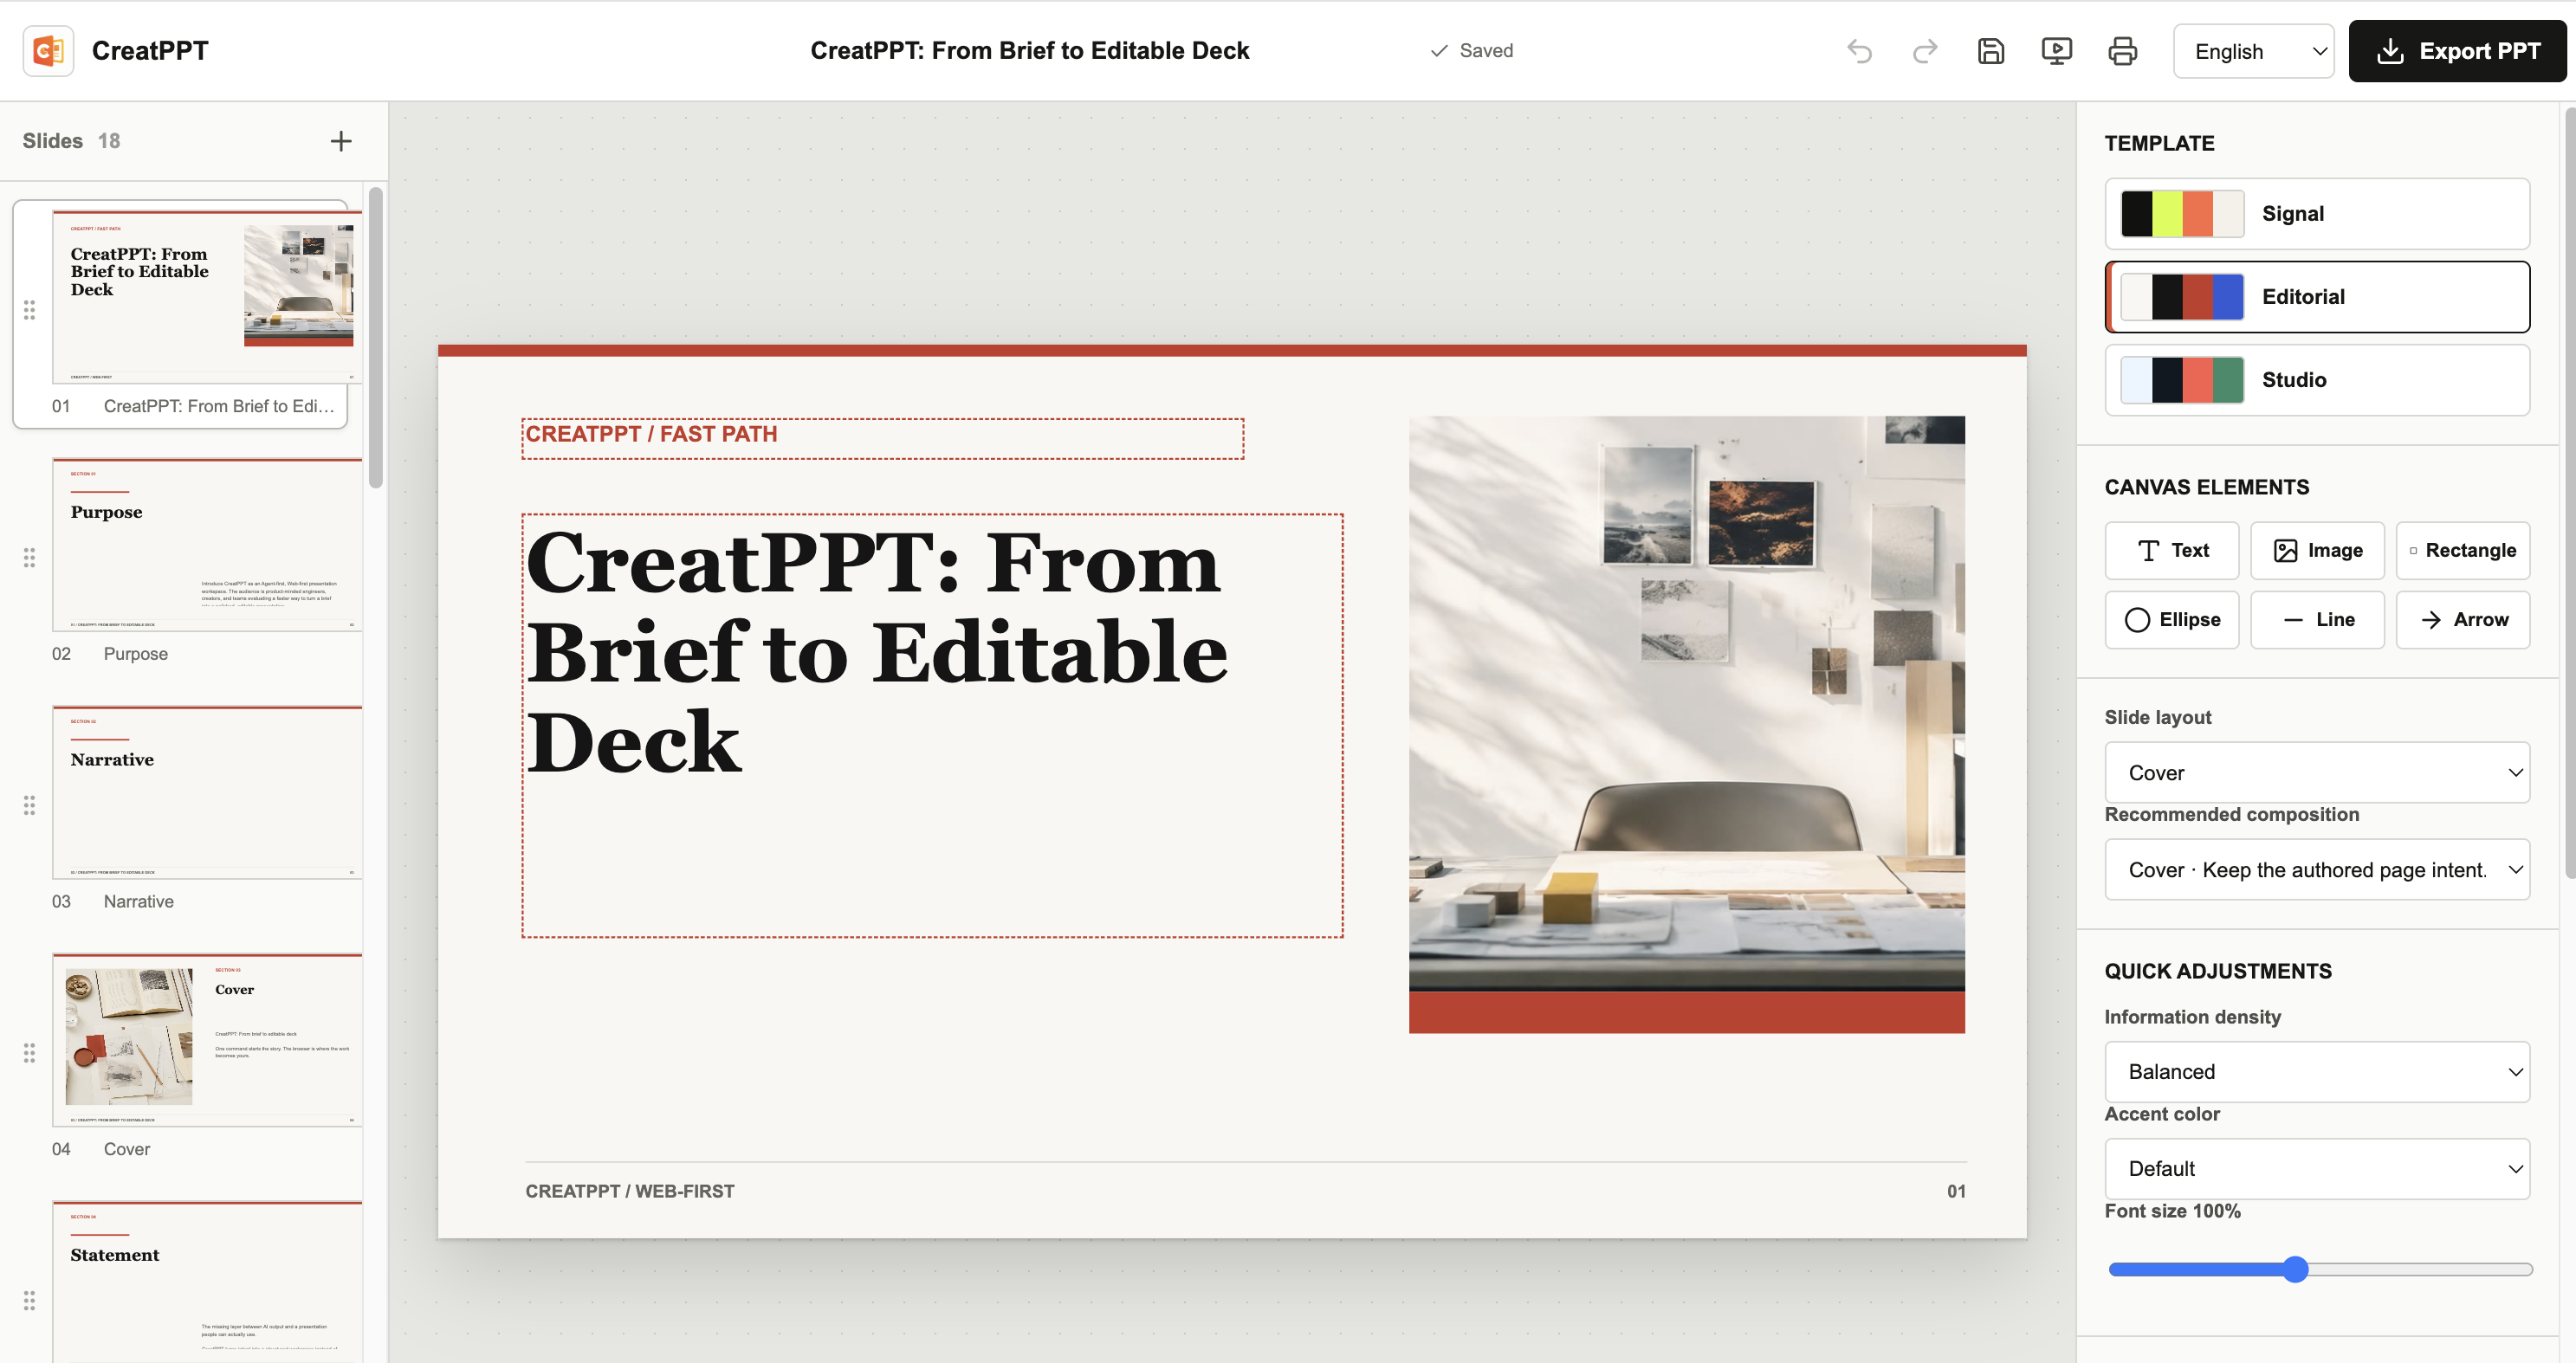Click the slide panel vertical scrollbar
The width and height of the screenshot is (2576, 1363).
(376, 337)
